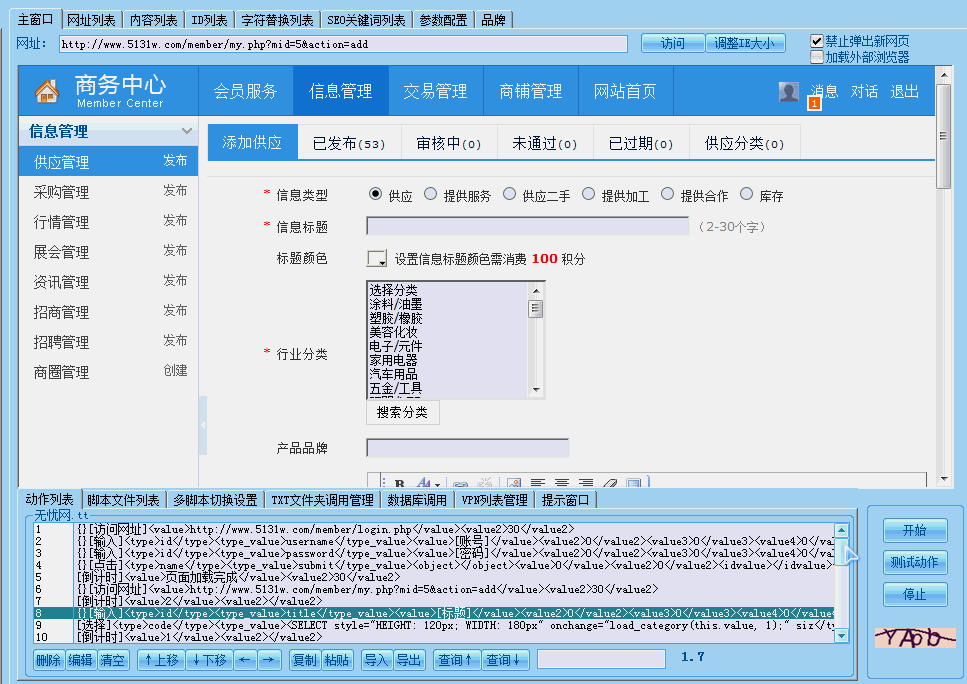Click the insert link chain icon
This screenshot has height=684, width=967.
[460, 484]
